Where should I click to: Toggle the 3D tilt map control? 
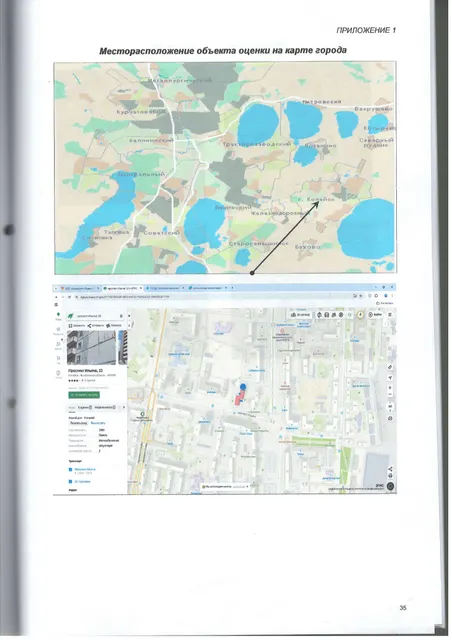pos(390,407)
